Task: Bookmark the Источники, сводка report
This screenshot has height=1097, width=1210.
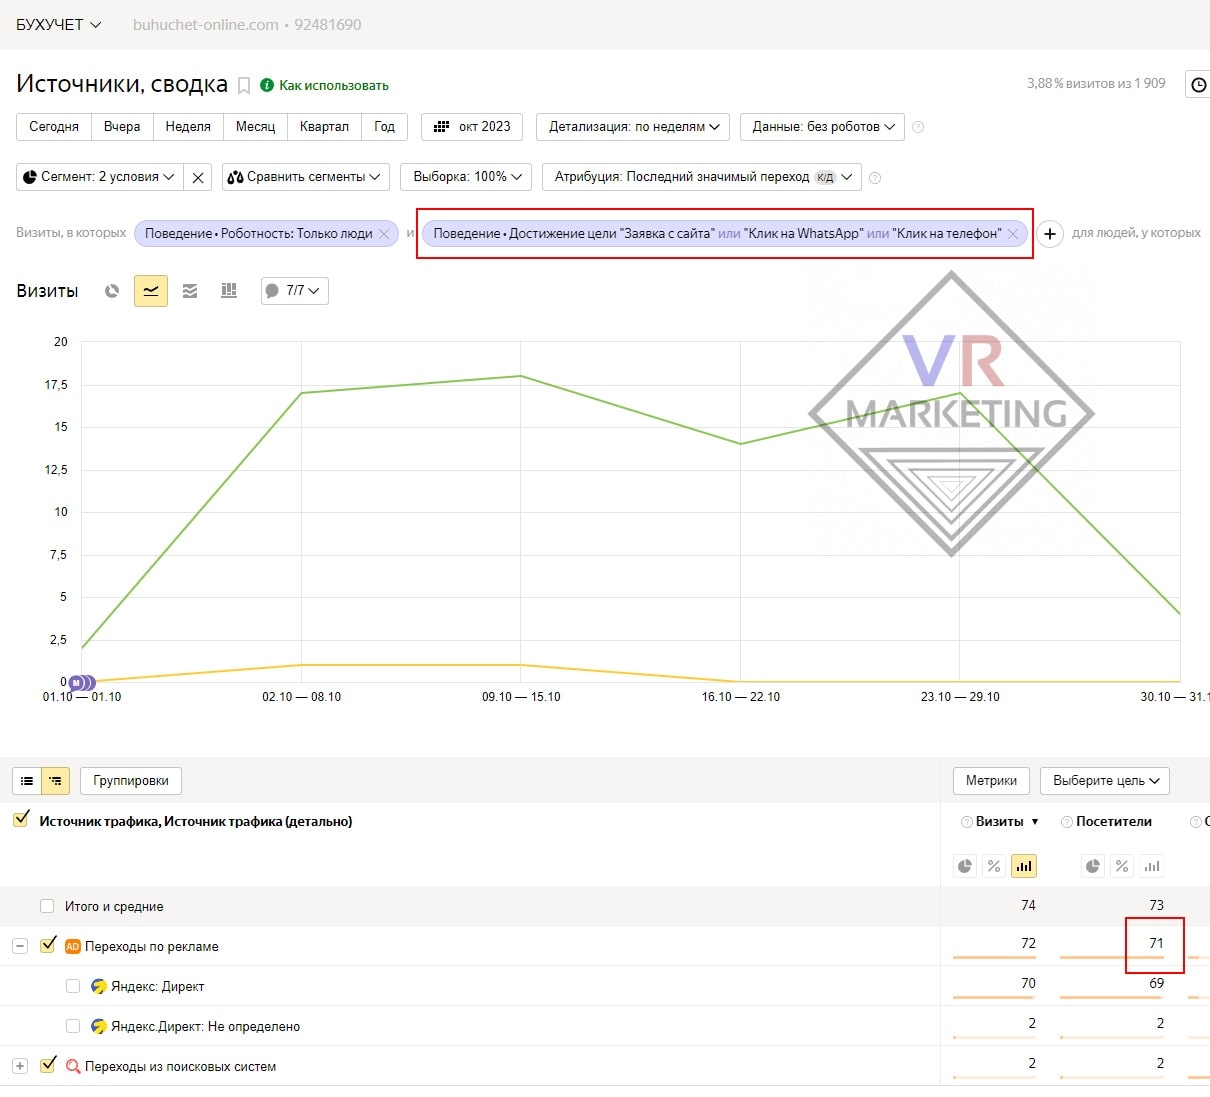Action: pos(243,86)
